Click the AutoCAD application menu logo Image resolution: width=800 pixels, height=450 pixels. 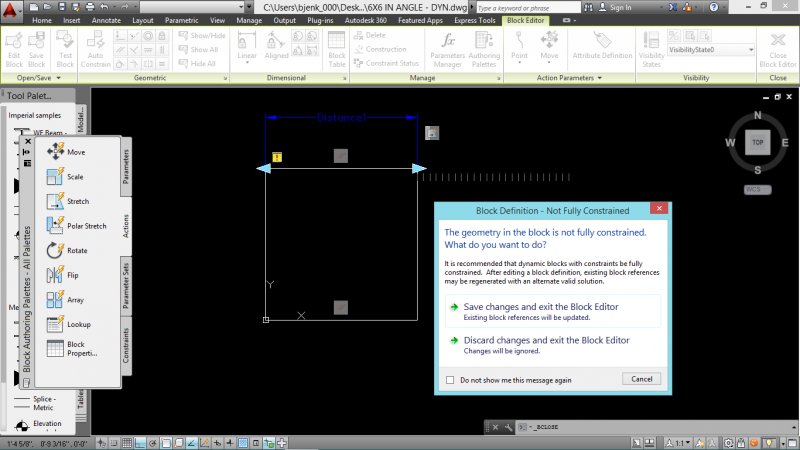pyautogui.click(x=10, y=9)
